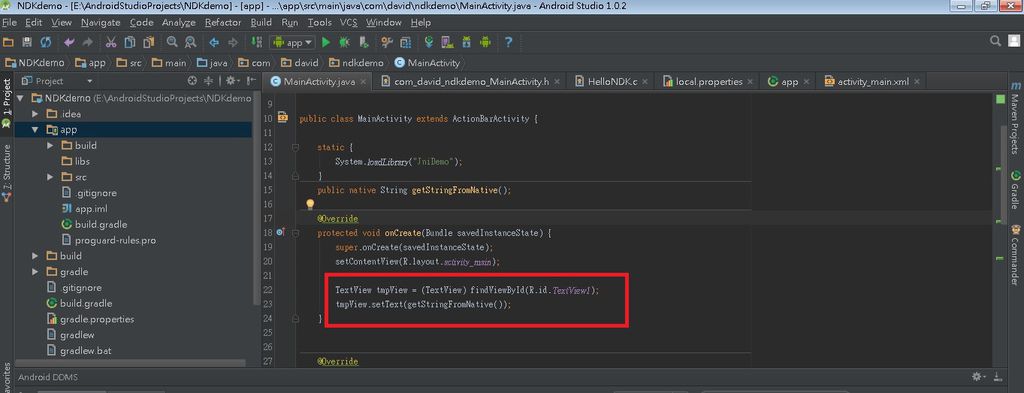Collapse the NDKdemo root tree node
Image resolution: width=1024 pixels, height=393 pixels.
coord(21,98)
